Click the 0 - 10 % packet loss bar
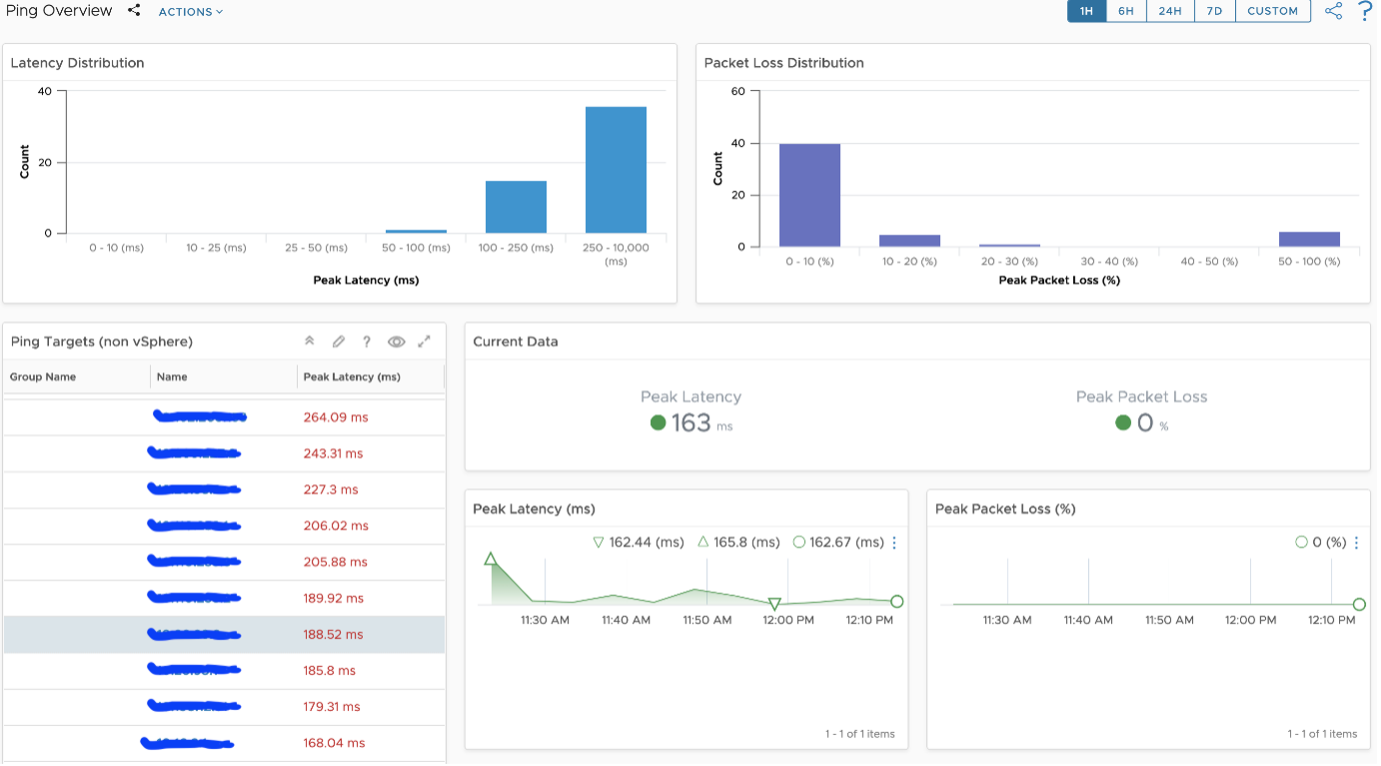The height and width of the screenshot is (766, 1381). point(810,195)
